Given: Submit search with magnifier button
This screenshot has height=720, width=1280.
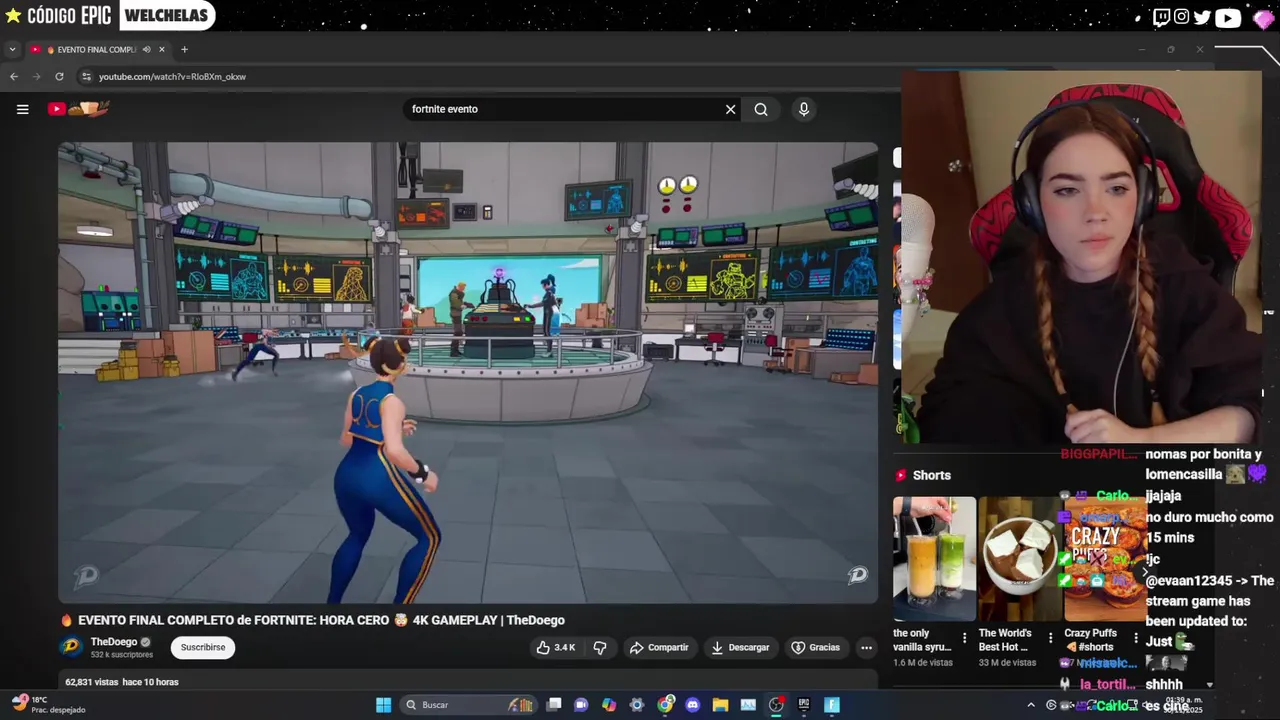Looking at the screenshot, I should 761,109.
